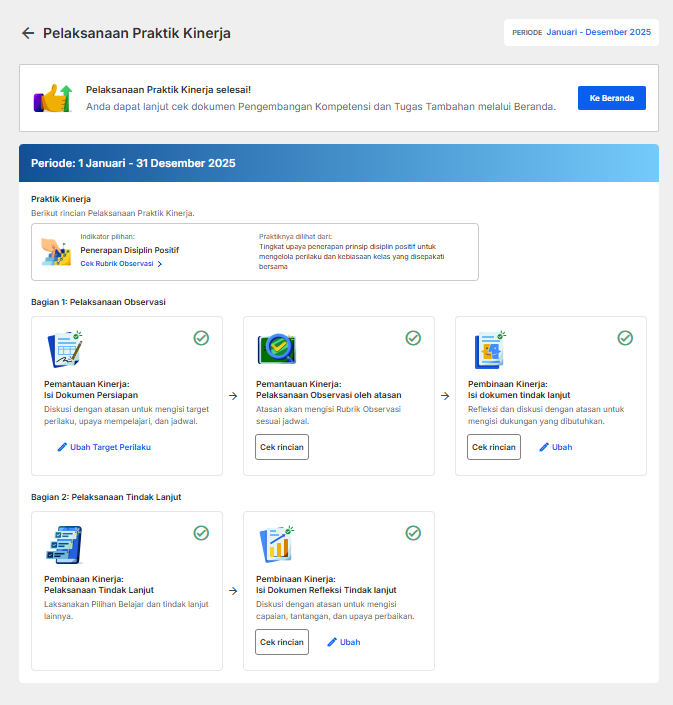This screenshot has height=705, width=673.
Task: Click the Pelaksanaan Tindak Lanjut checklist icon
Action: pyautogui.click(x=64, y=545)
